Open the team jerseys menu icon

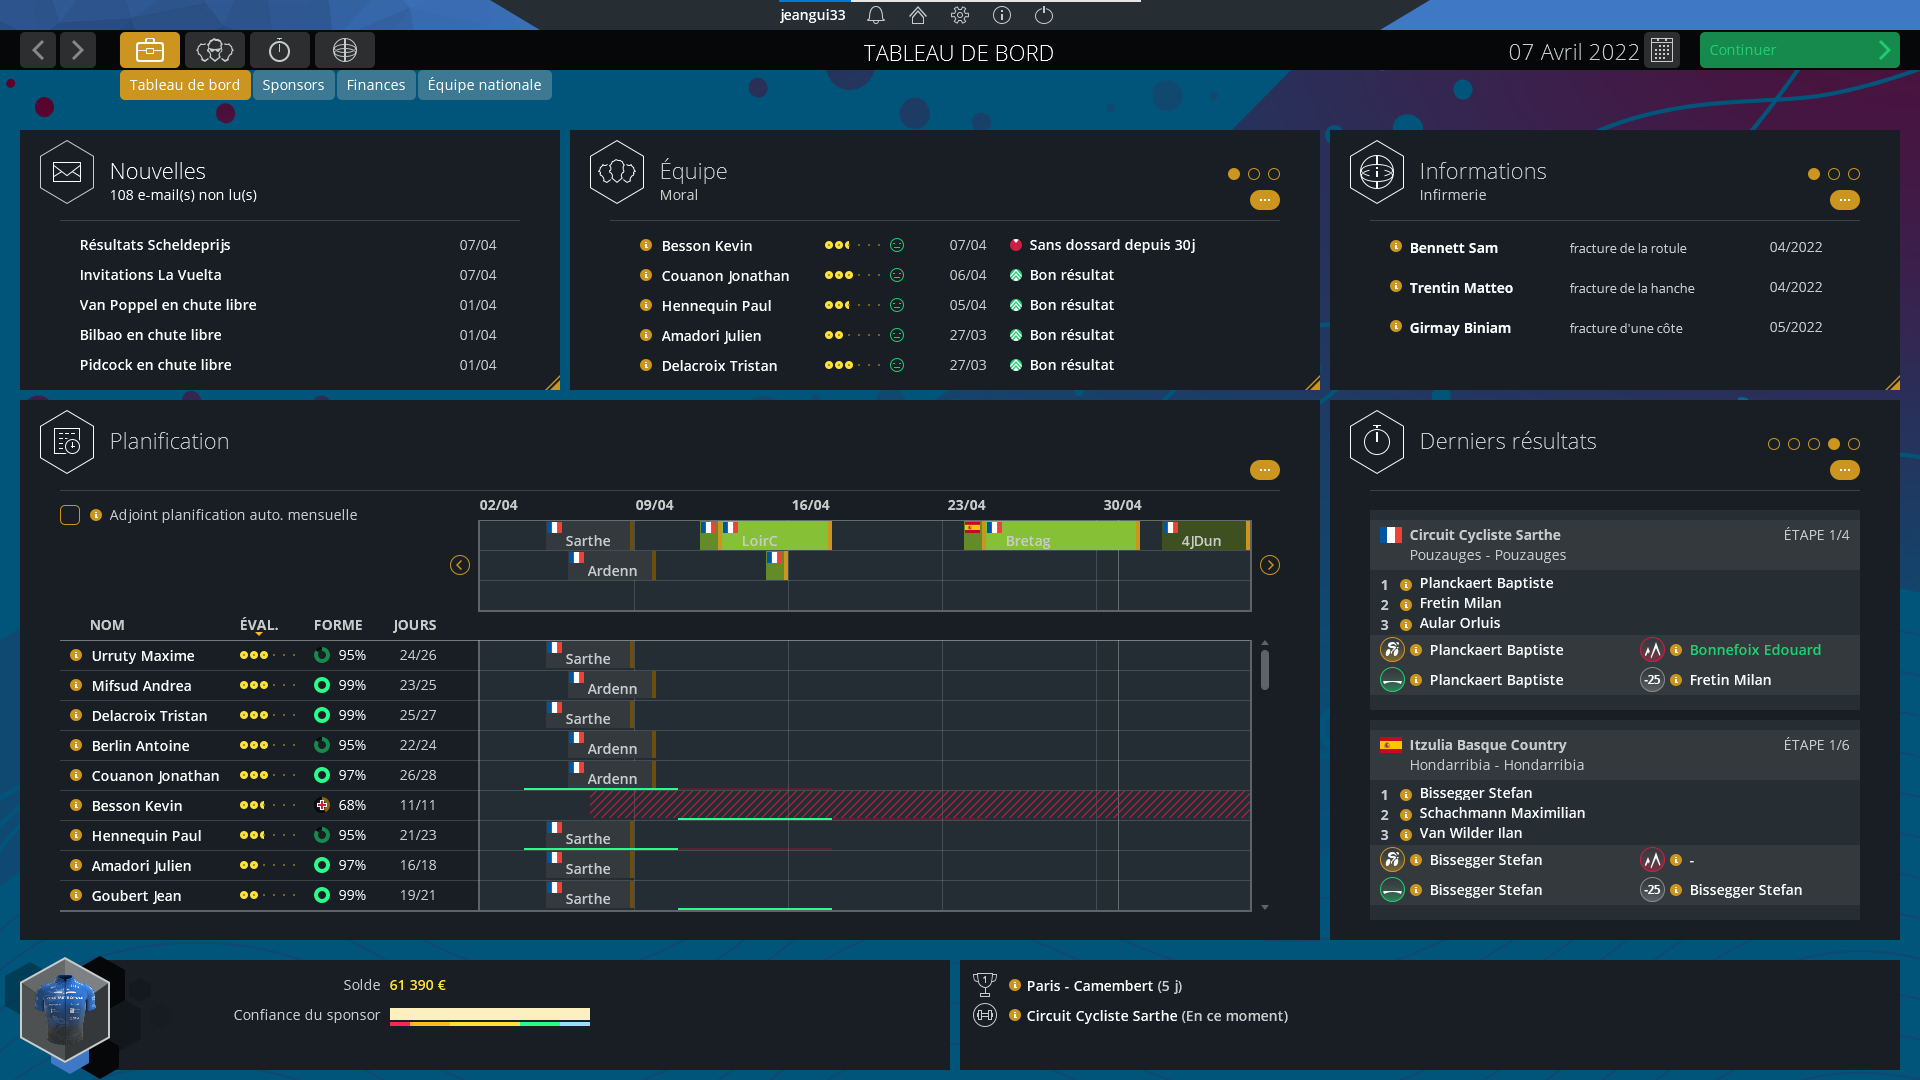(215, 50)
